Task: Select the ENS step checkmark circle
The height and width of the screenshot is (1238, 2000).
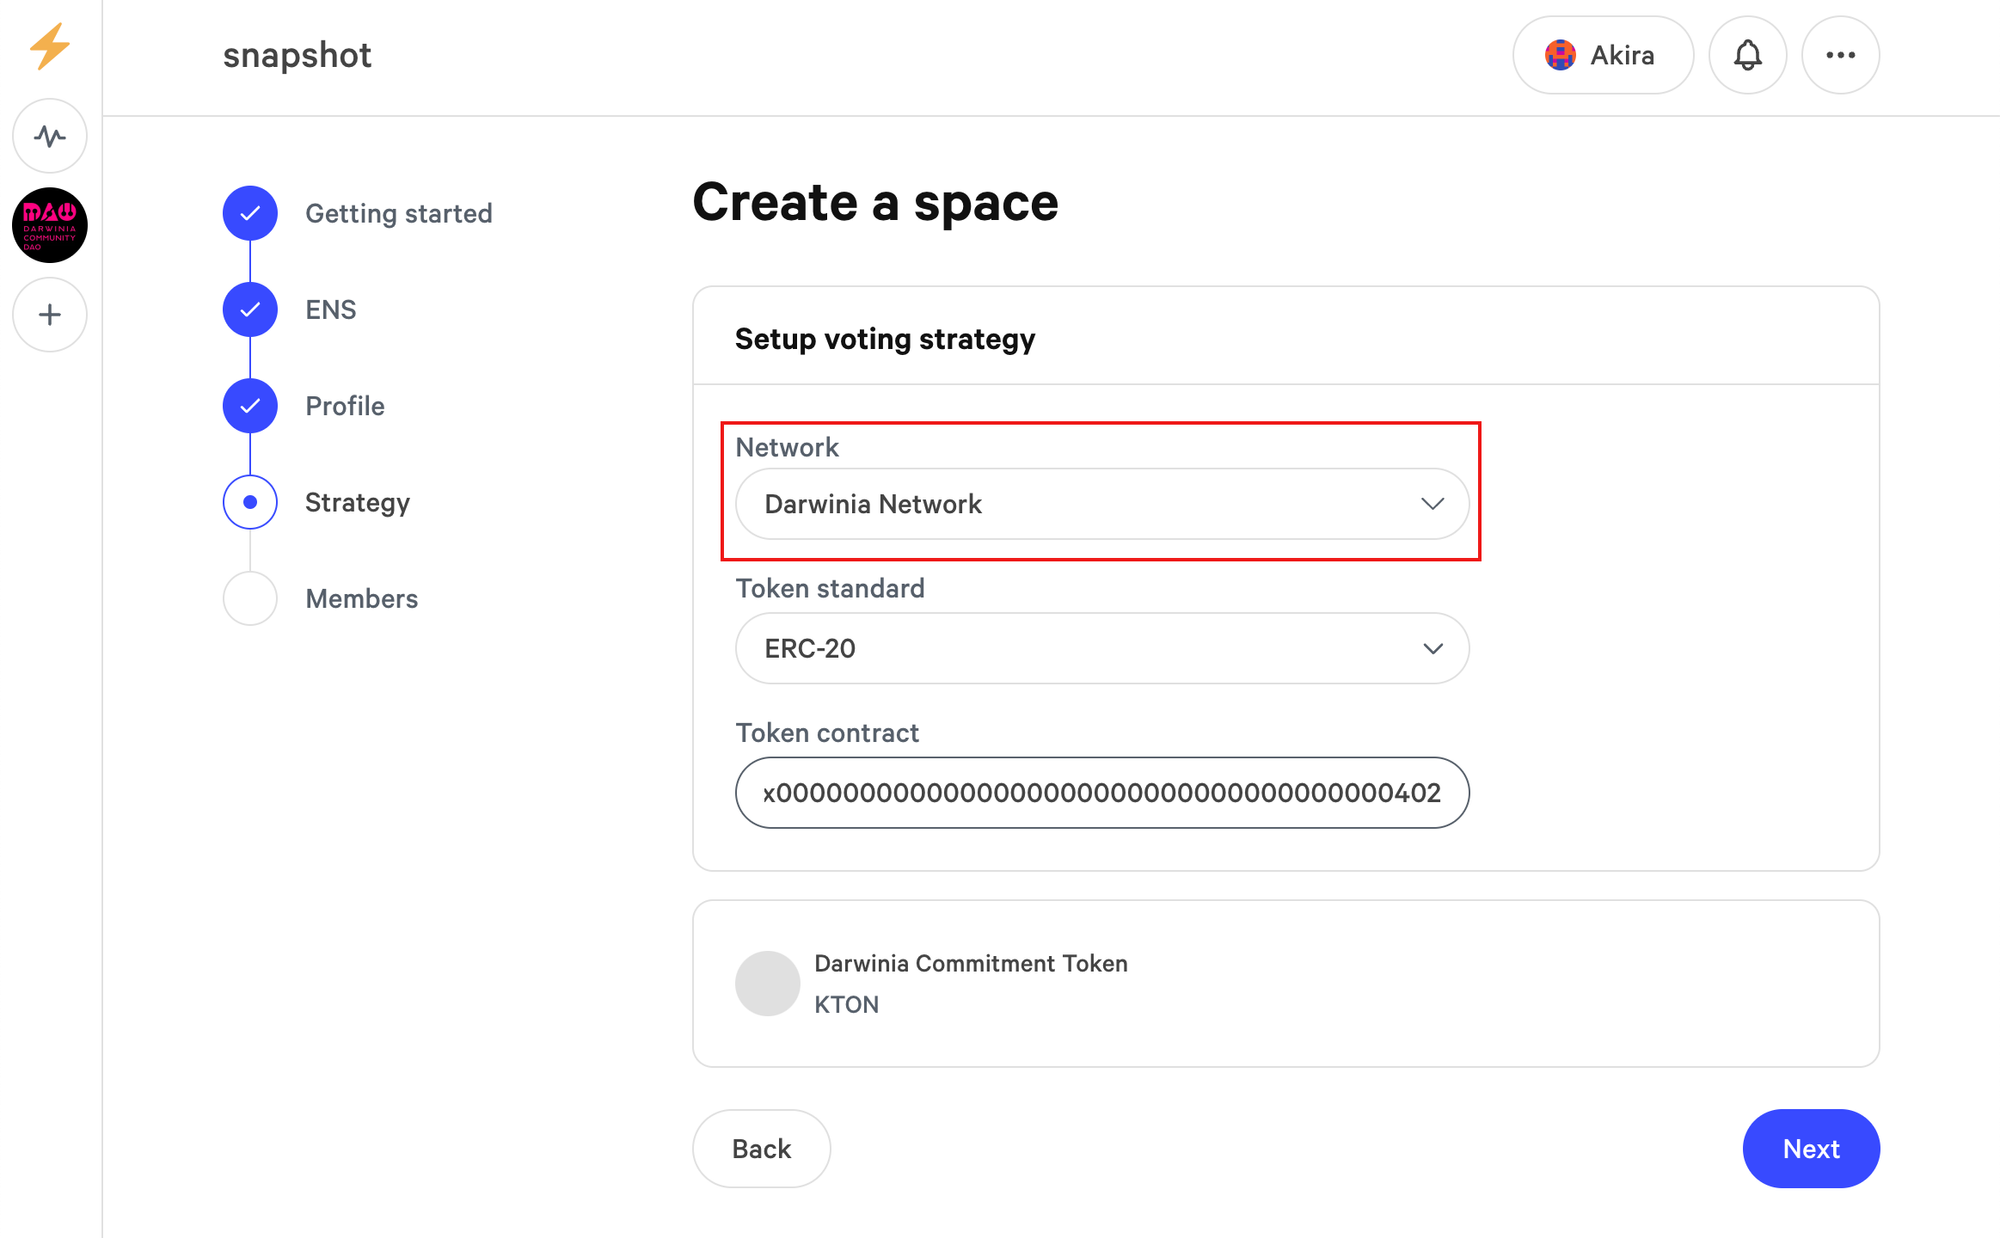Action: (250, 310)
